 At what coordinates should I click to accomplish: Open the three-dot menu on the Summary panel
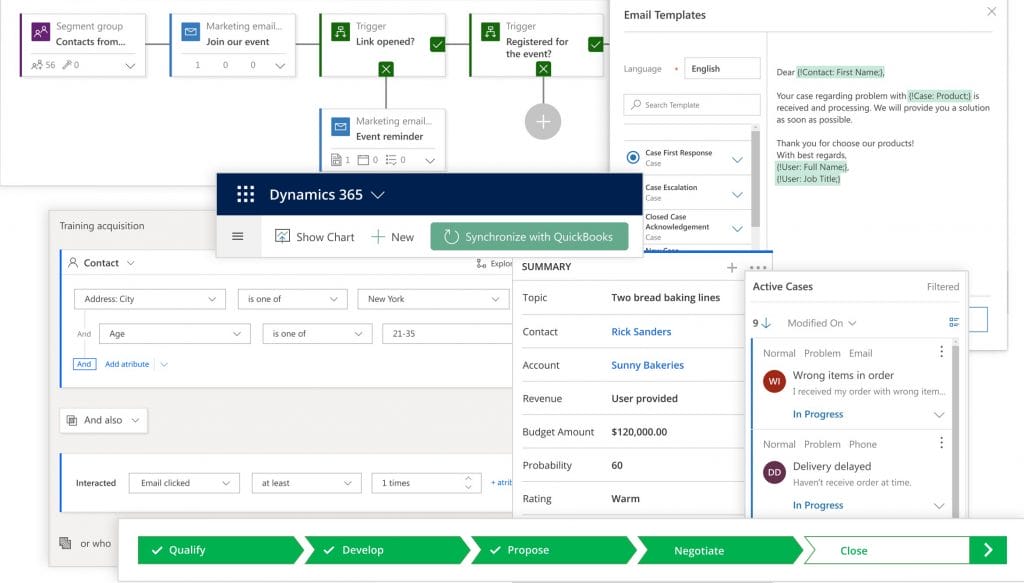(757, 267)
